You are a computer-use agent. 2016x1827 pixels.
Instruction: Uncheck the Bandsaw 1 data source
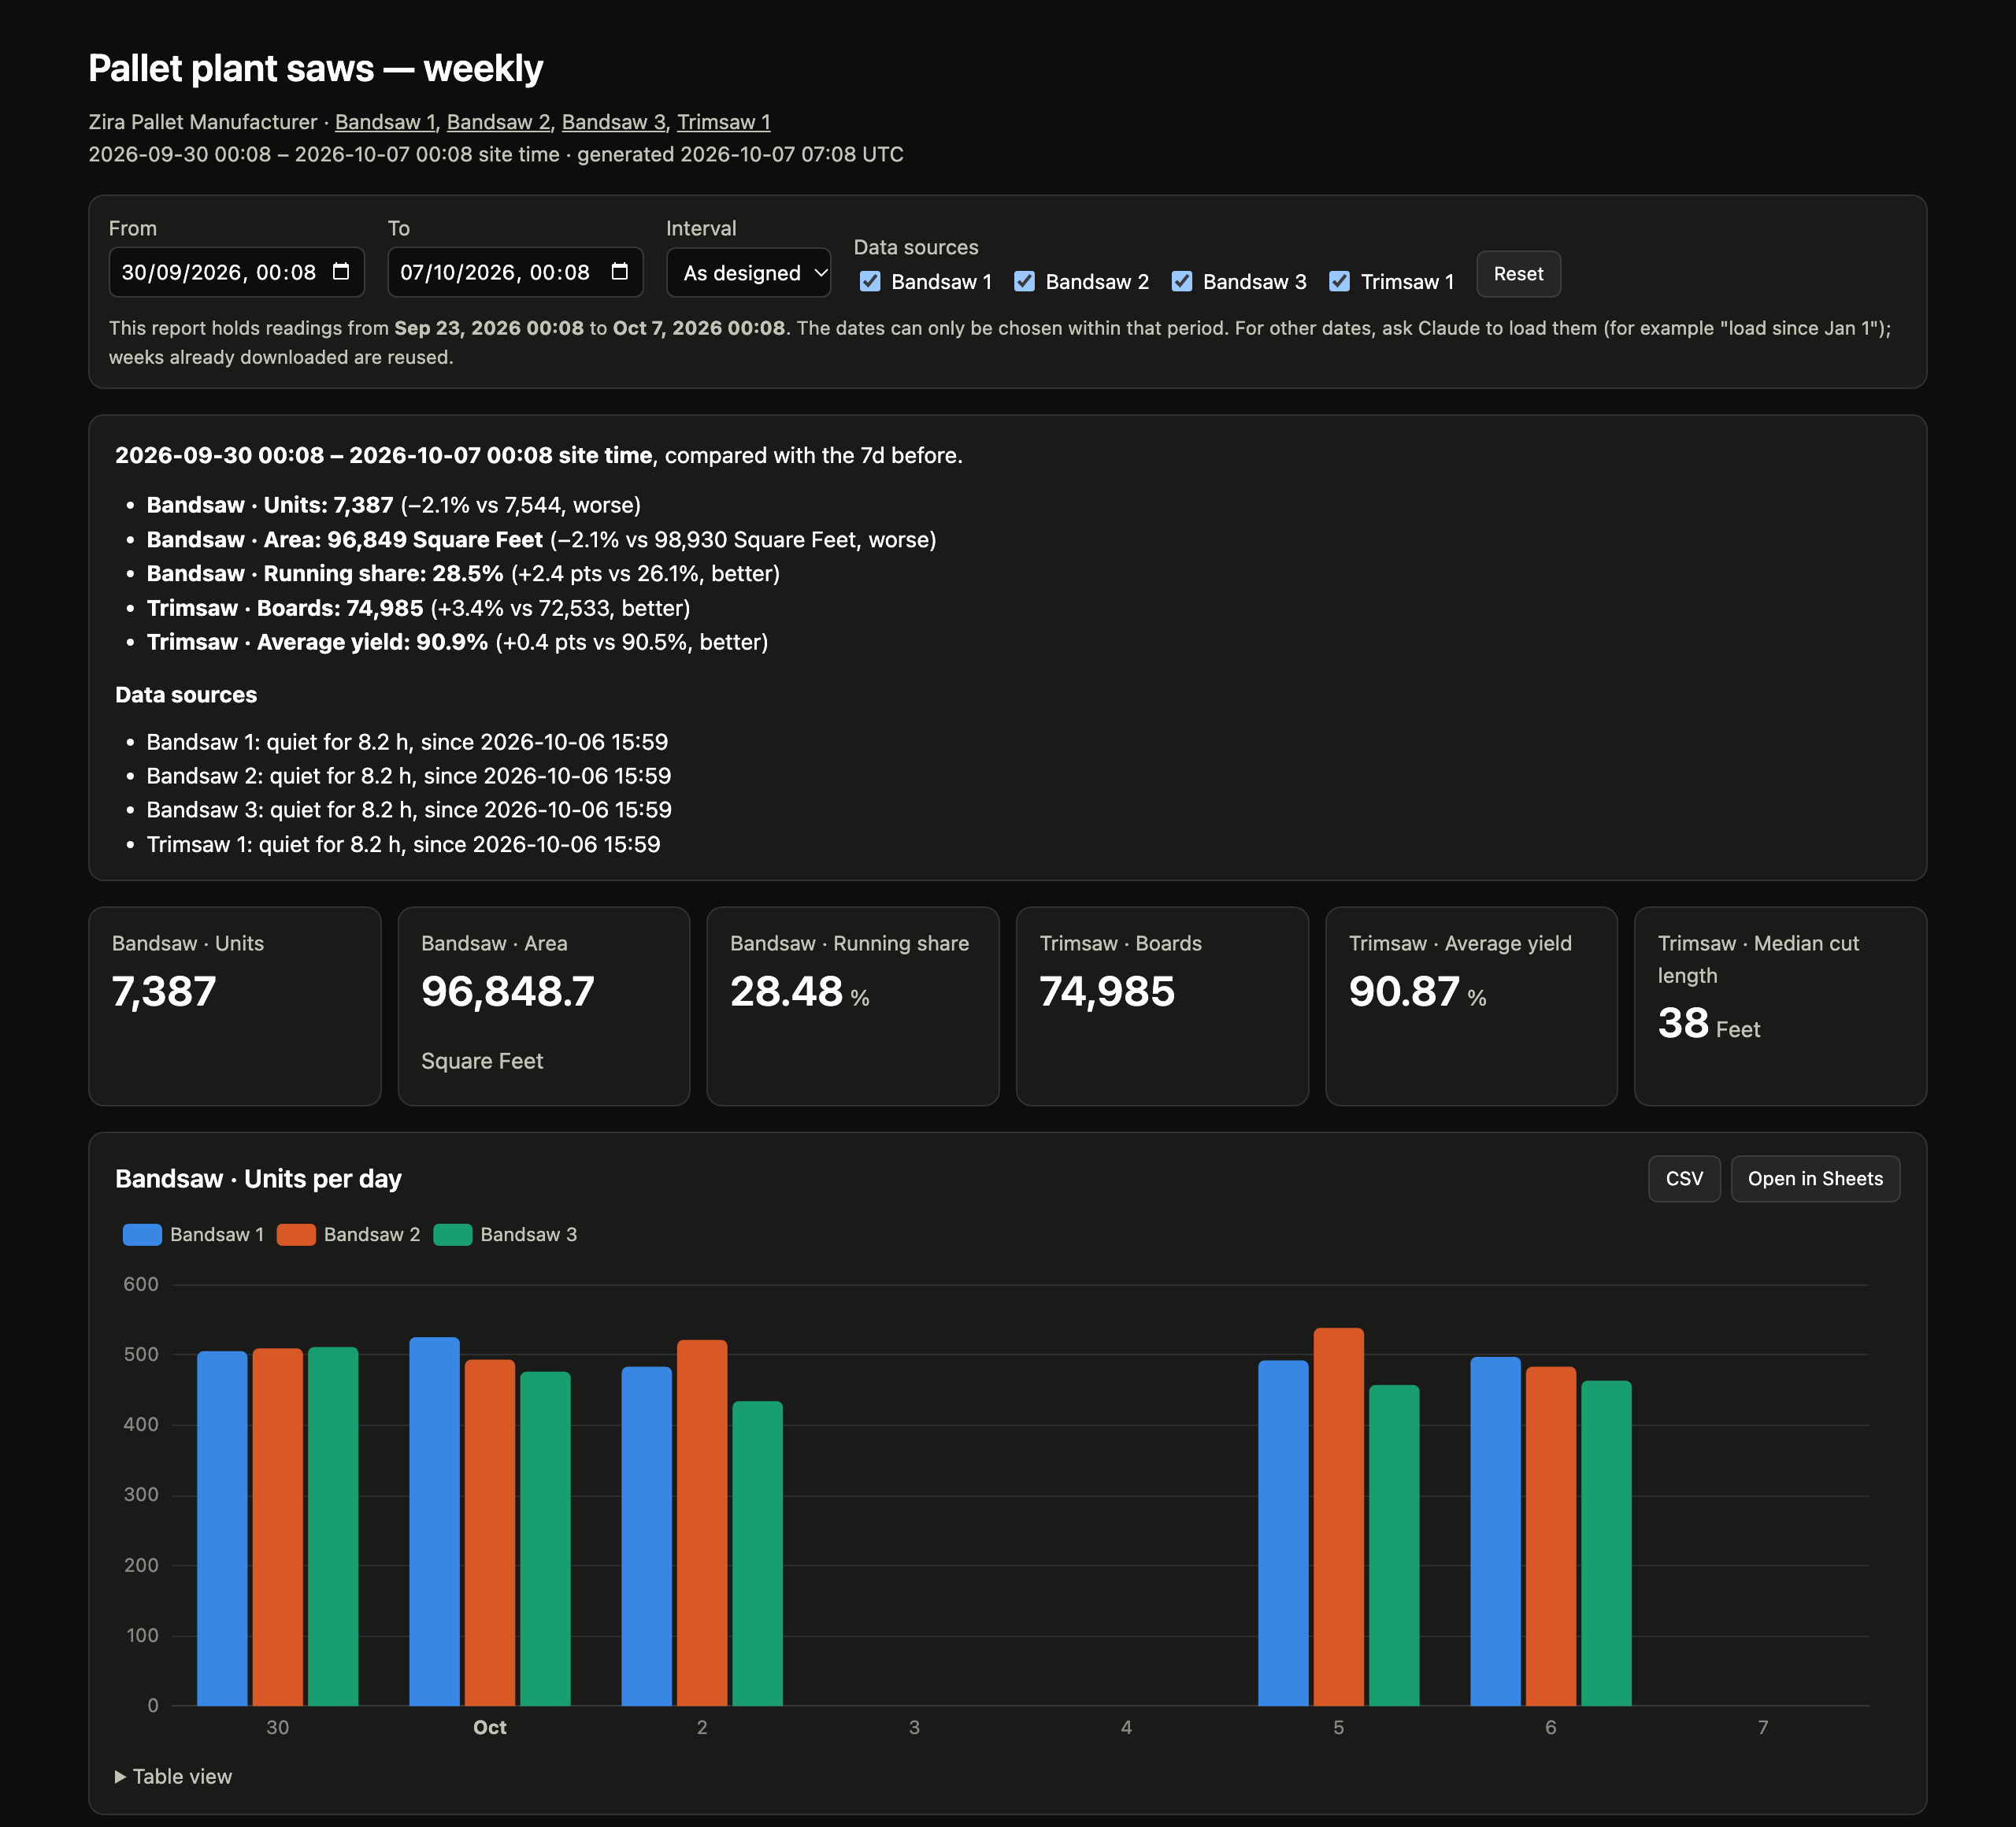point(870,282)
